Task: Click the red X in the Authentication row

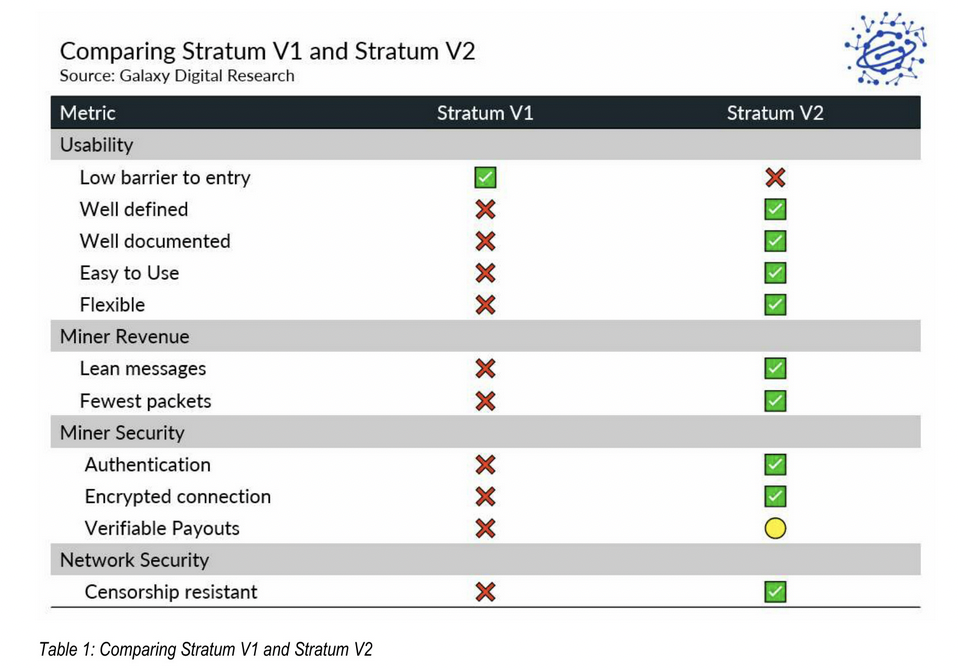Action: point(485,465)
